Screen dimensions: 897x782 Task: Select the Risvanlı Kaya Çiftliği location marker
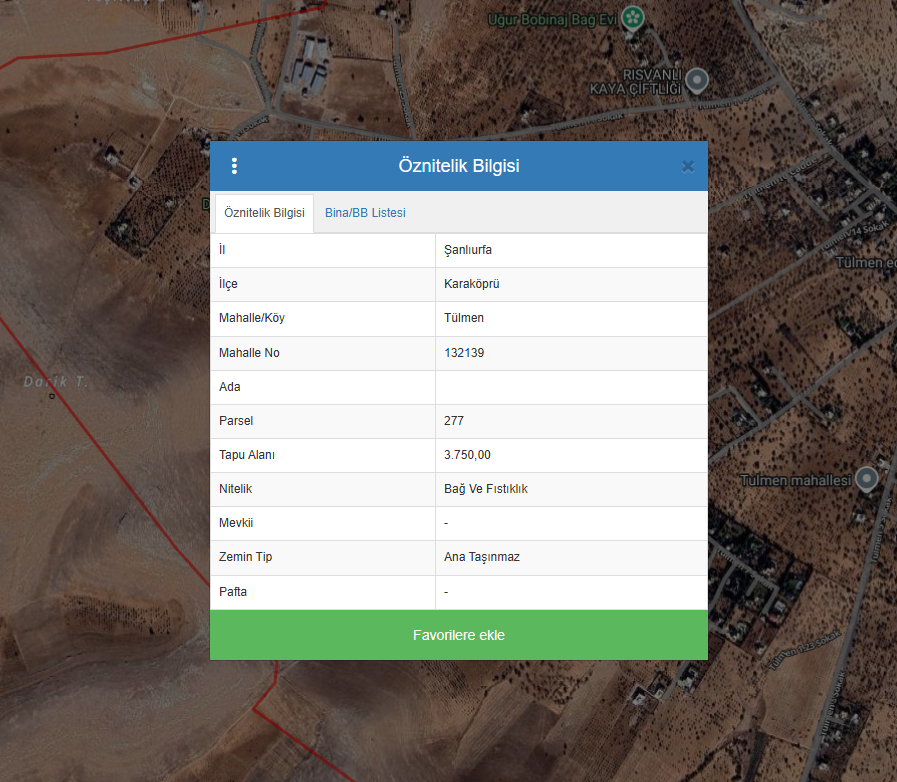tap(700, 80)
